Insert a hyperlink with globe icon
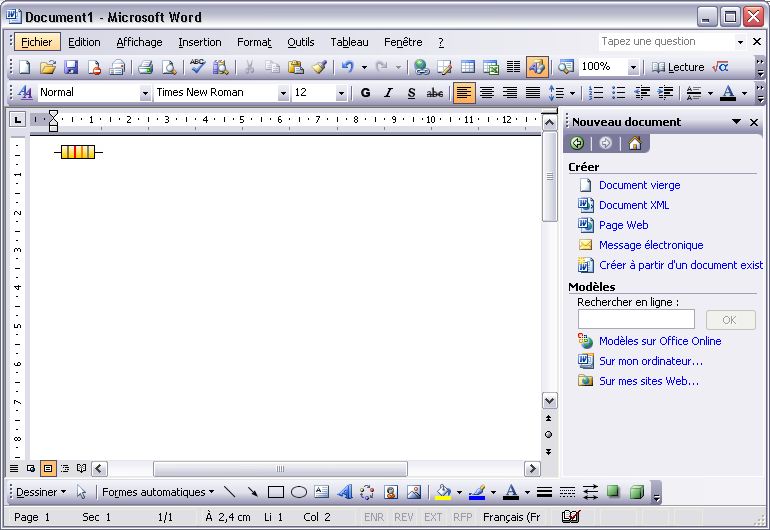 click(x=421, y=67)
